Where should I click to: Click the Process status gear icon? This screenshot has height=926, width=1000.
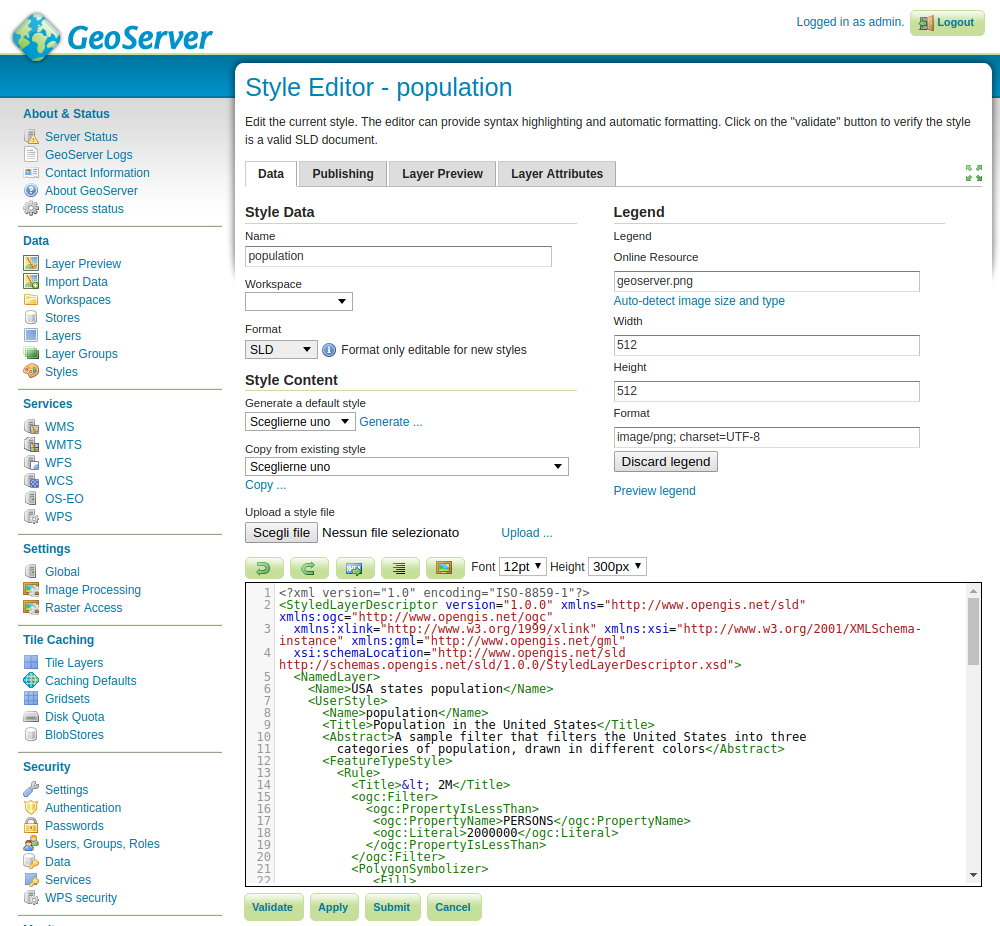pyautogui.click(x=31, y=209)
